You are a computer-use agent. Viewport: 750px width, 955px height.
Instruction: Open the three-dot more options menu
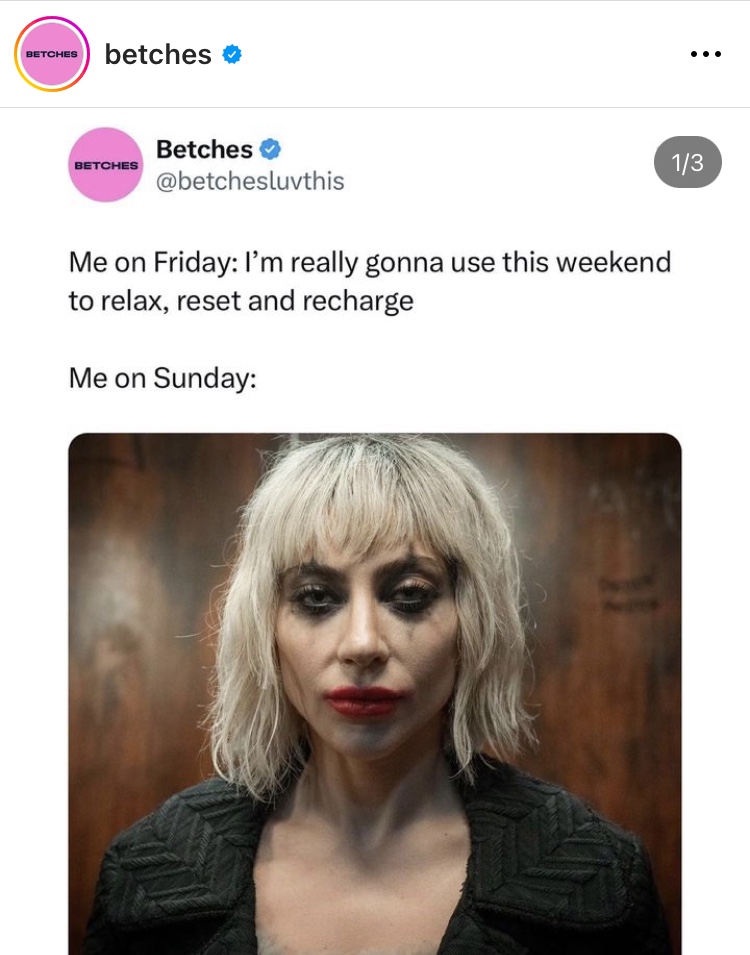[706, 54]
